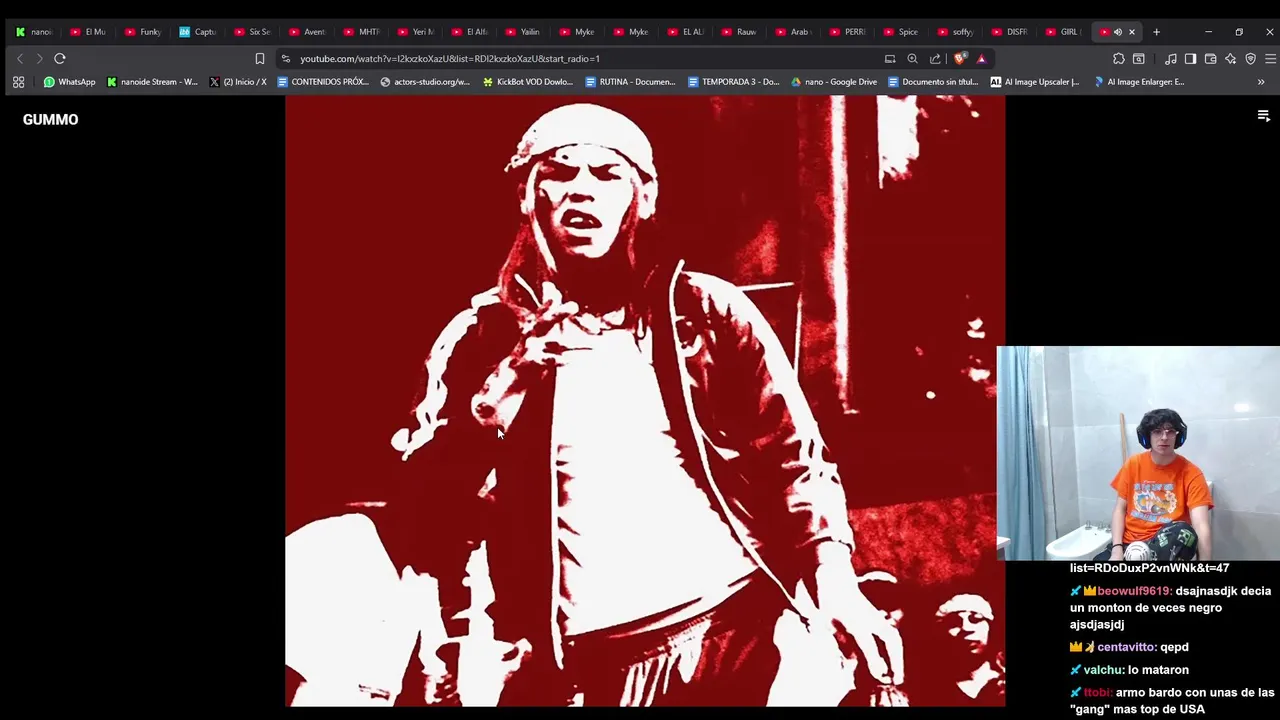Open the Brave VPN shield icon
The height and width of the screenshot is (720, 1280).
pyautogui.click(x=1250, y=58)
